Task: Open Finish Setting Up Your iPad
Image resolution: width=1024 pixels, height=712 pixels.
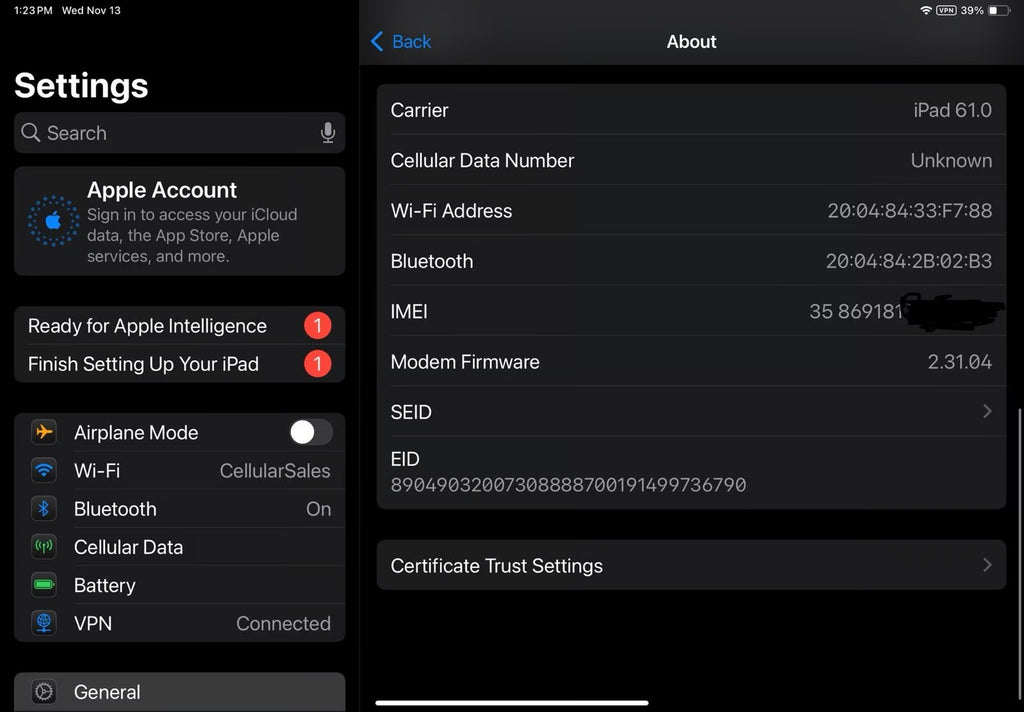Action: coord(143,364)
